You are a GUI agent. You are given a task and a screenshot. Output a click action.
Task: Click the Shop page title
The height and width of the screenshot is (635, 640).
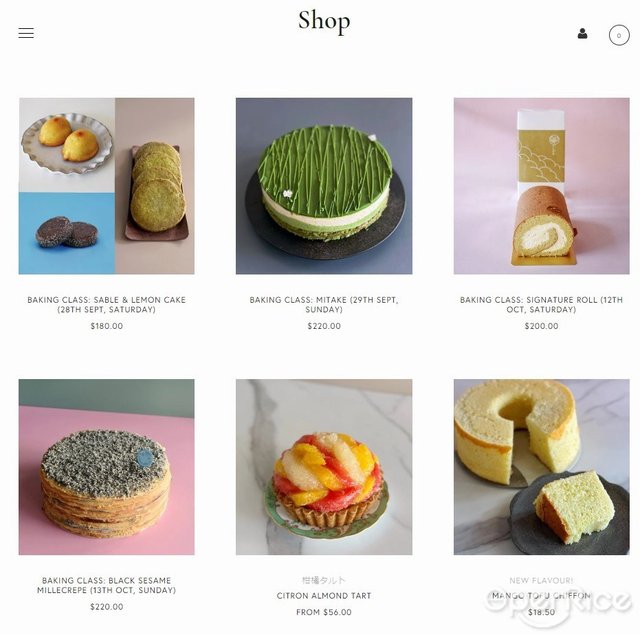pos(324,21)
